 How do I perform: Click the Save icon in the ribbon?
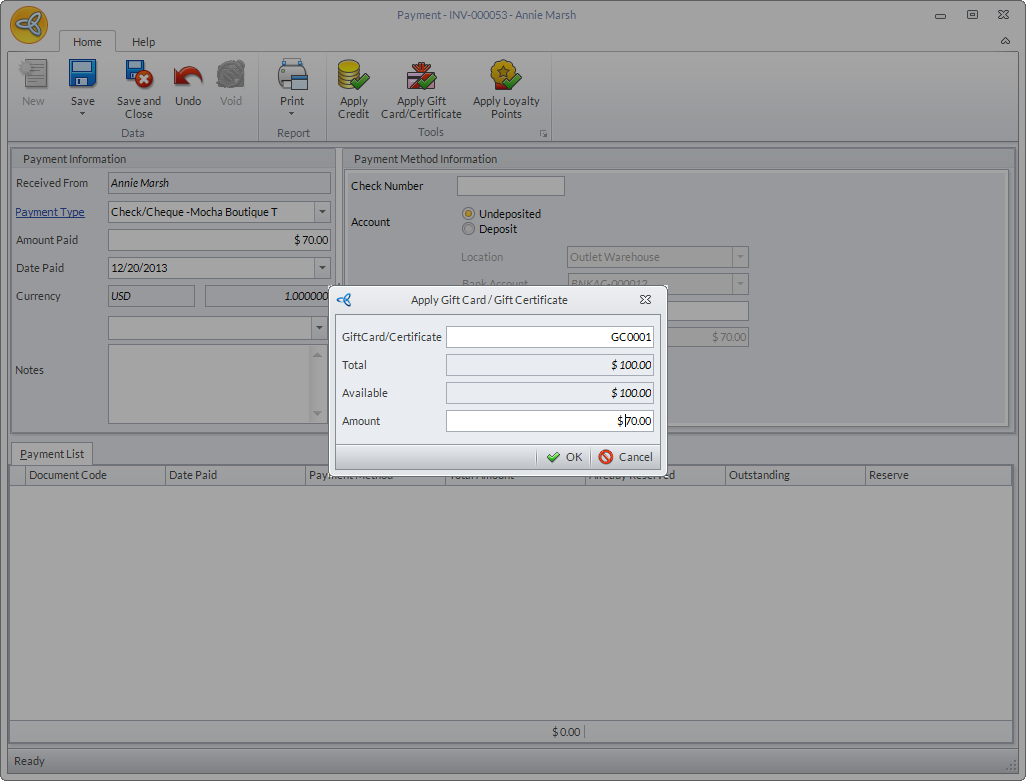tap(82, 75)
